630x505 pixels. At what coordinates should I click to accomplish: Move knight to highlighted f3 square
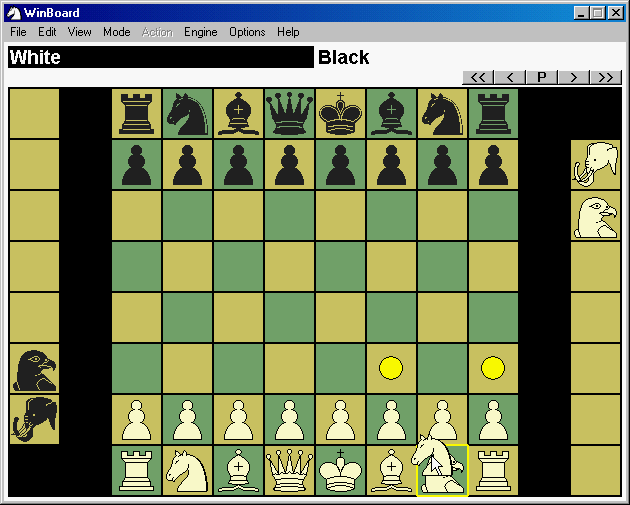coord(391,368)
